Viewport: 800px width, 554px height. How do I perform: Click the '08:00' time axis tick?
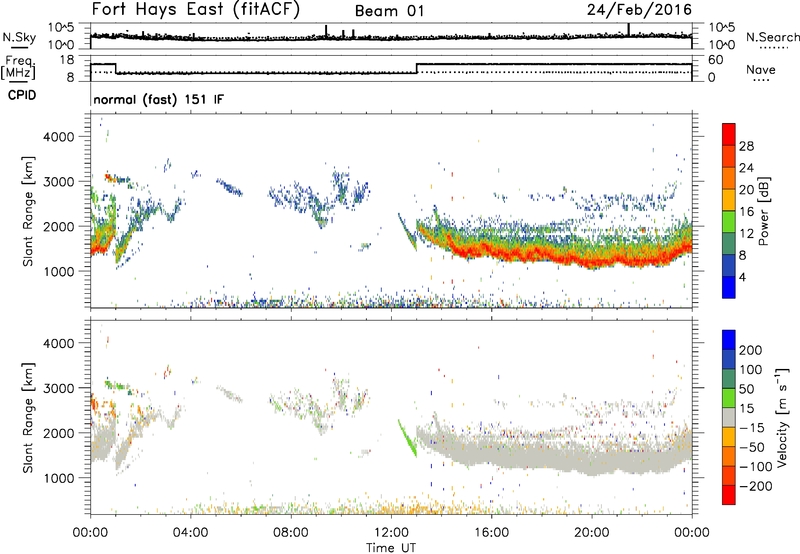[x=290, y=533]
